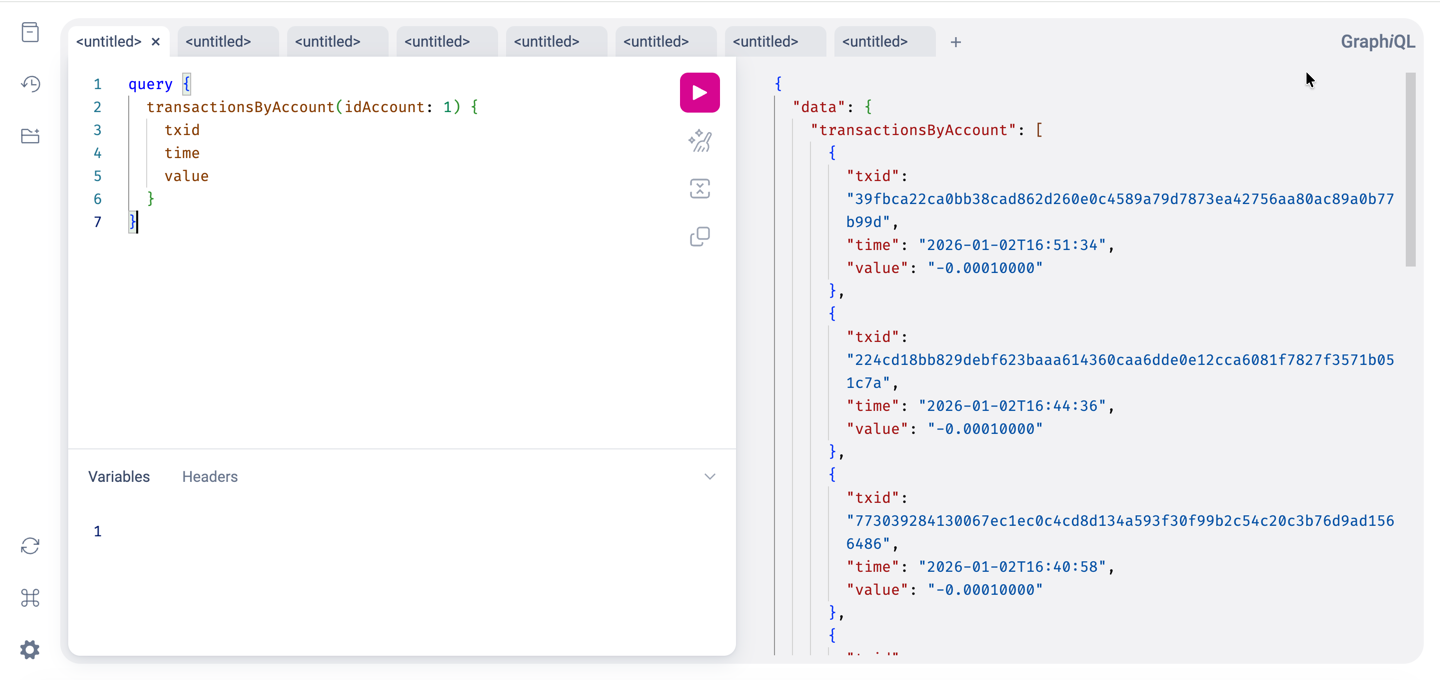The width and height of the screenshot is (1440, 680).
Task: Collapse the Variables editor with the chevron
Action: tap(710, 476)
